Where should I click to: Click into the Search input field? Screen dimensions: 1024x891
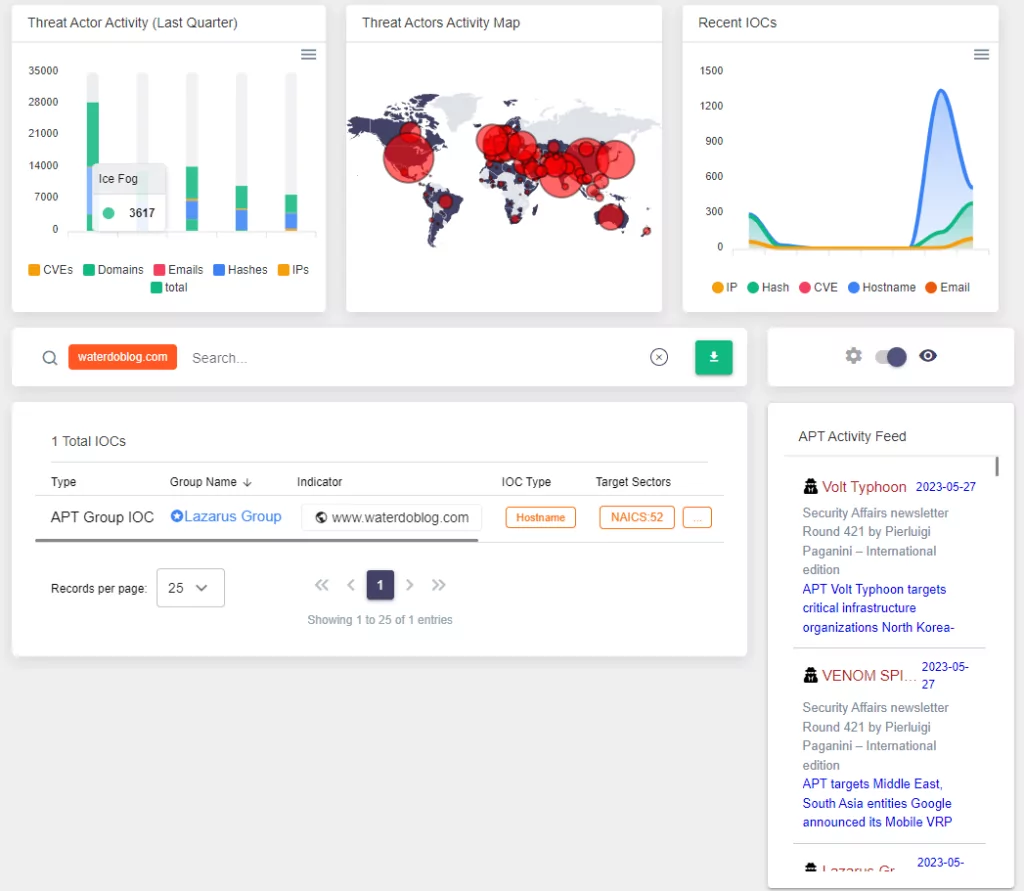coord(415,358)
